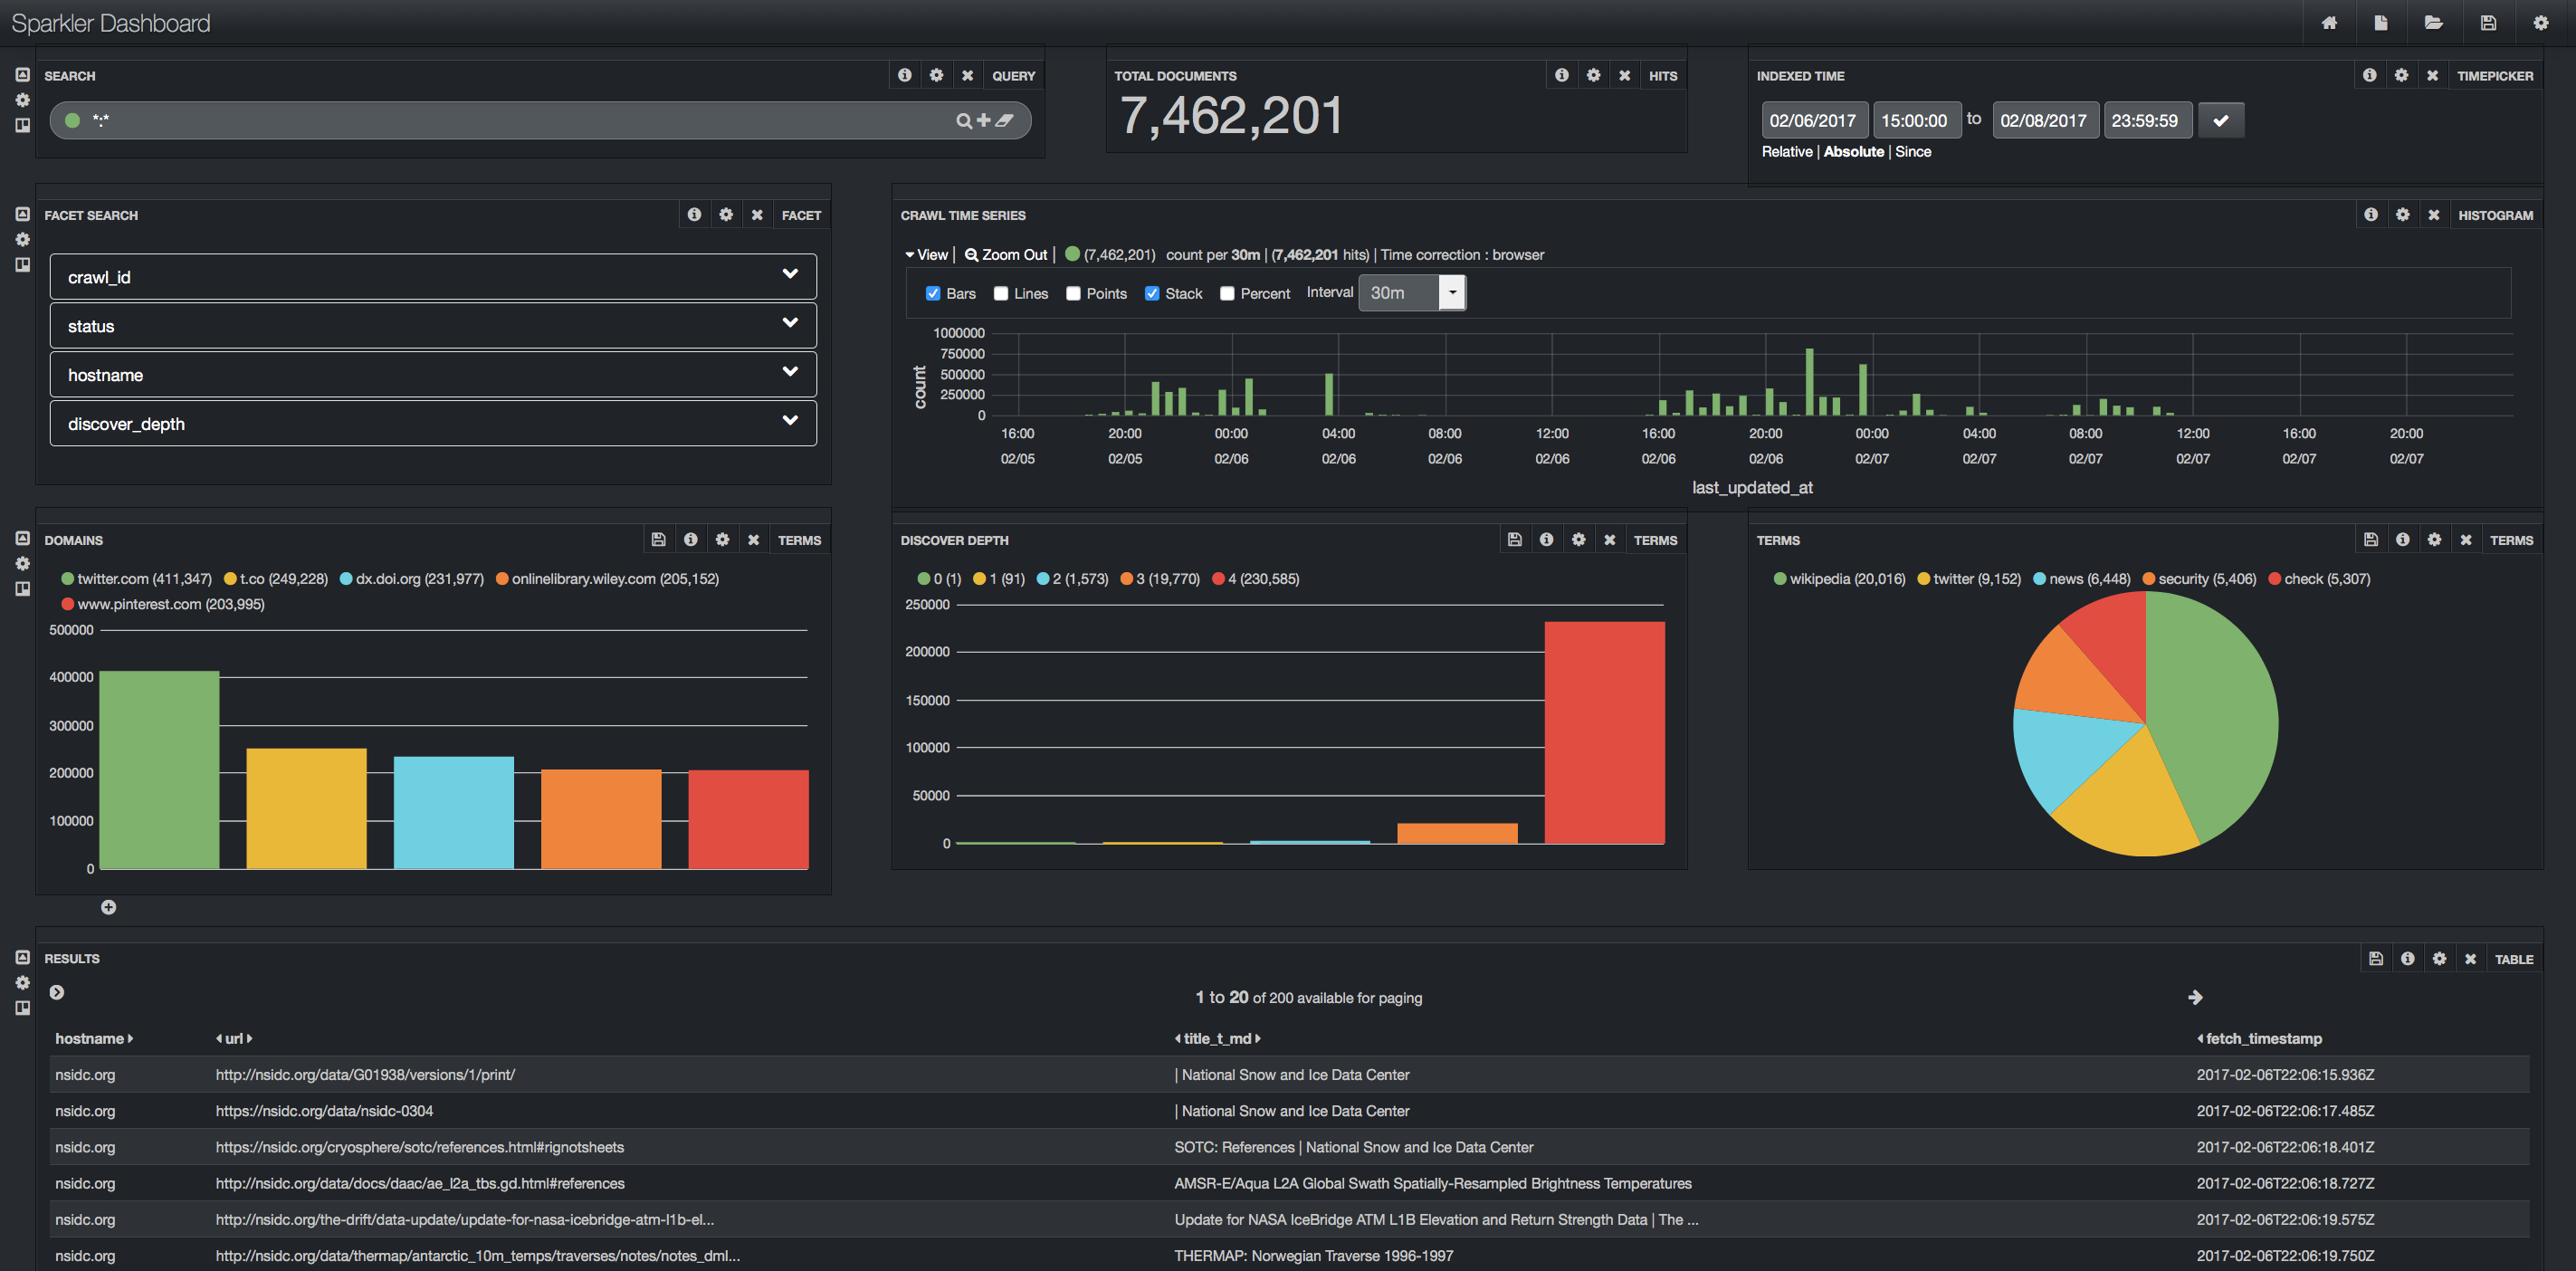
Task: Uncheck the Bars checkbox
Action: click(933, 294)
